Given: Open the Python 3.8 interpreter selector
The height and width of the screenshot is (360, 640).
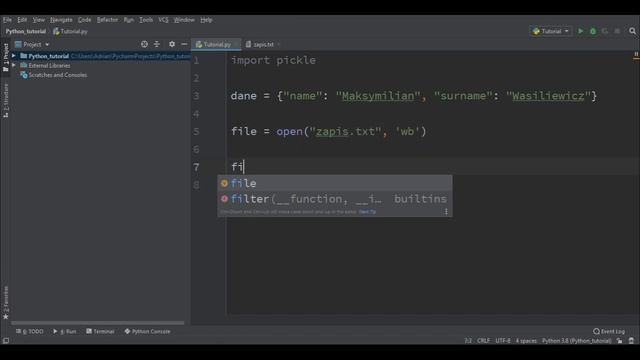Looking at the screenshot, I should (577, 340).
